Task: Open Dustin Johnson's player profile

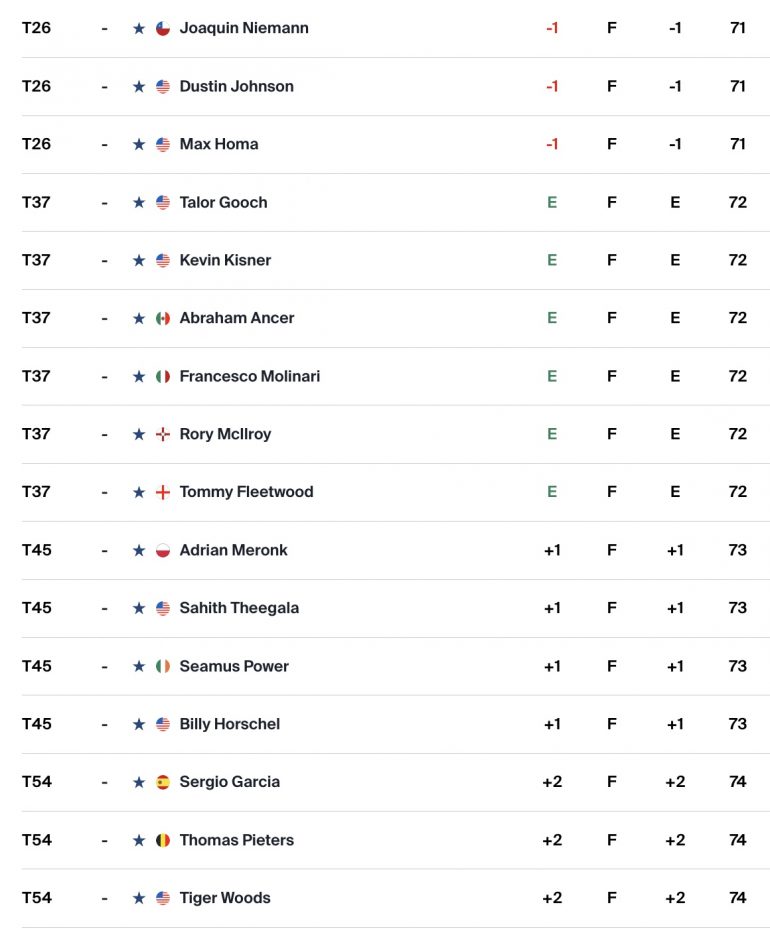Action: click(x=236, y=87)
